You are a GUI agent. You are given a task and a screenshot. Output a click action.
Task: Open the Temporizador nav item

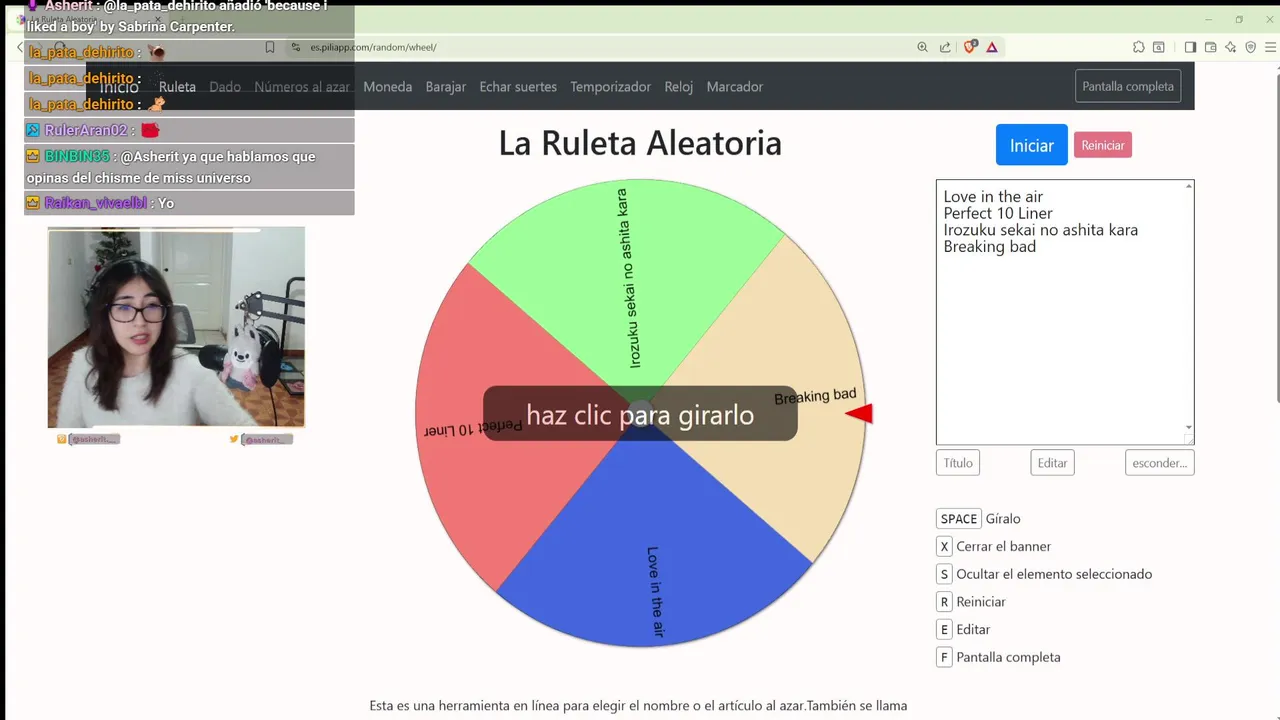[x=611, y=87]
